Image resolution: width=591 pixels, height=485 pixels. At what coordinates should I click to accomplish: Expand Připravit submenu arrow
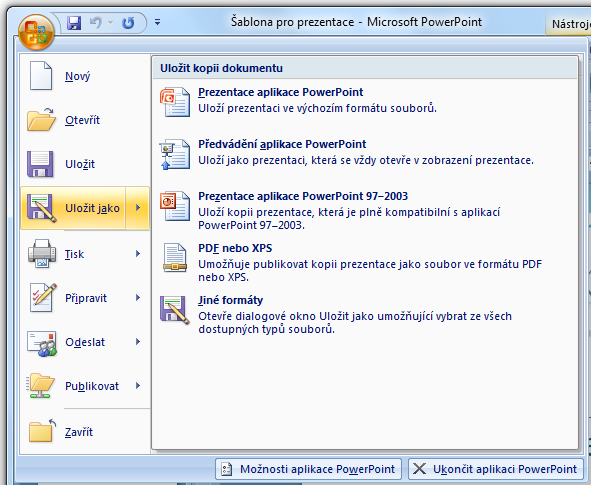(x=138, y=298)
